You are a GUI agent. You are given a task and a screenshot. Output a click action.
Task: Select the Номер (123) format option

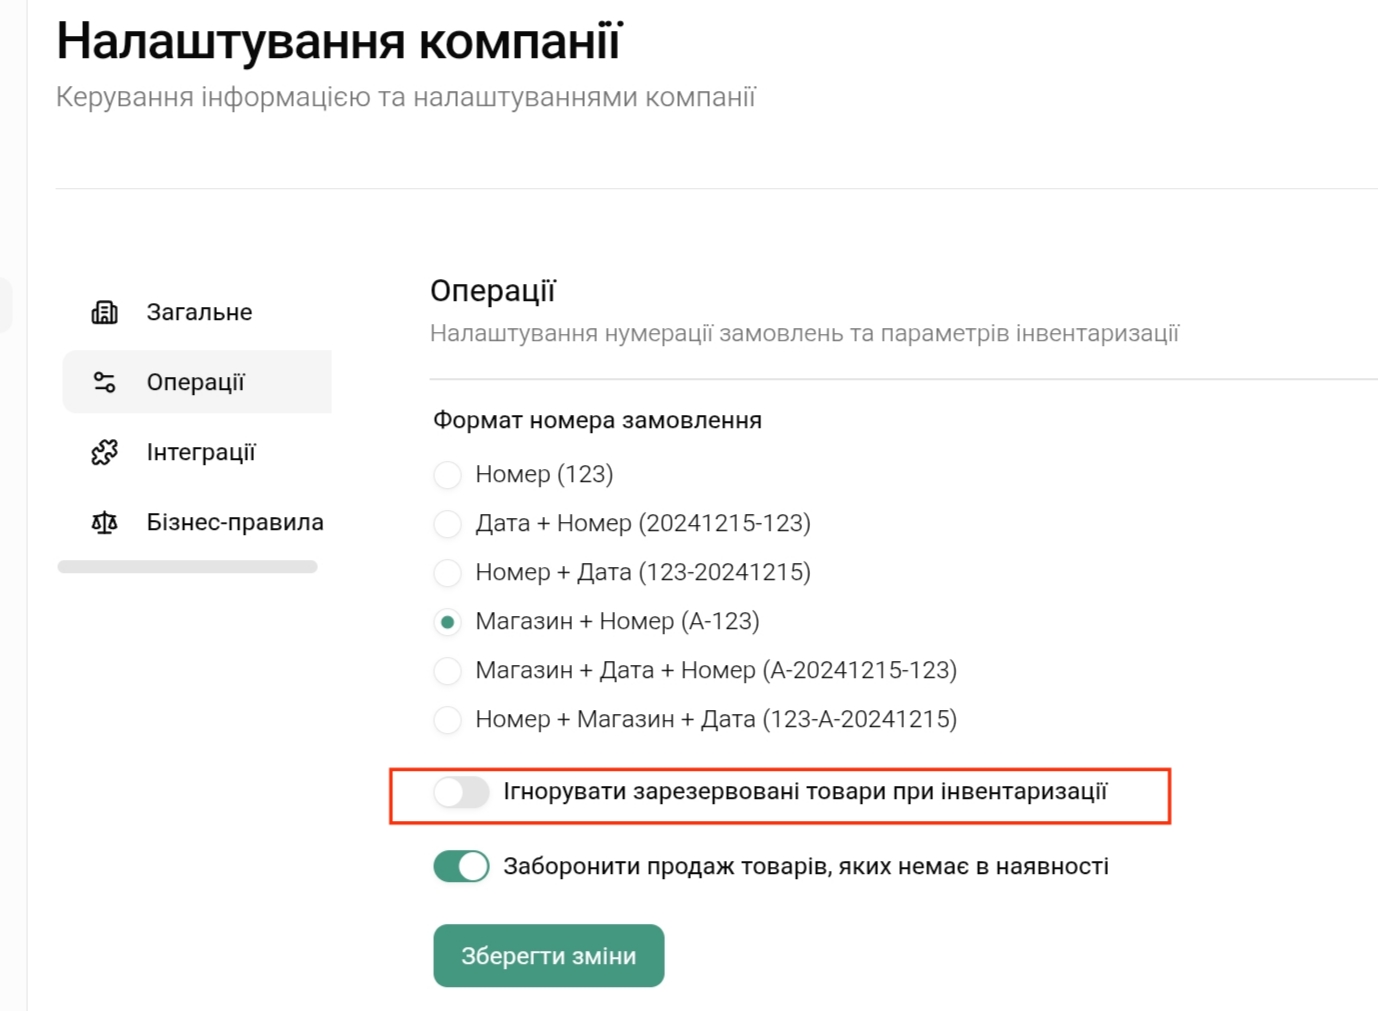tap(447, 474)
